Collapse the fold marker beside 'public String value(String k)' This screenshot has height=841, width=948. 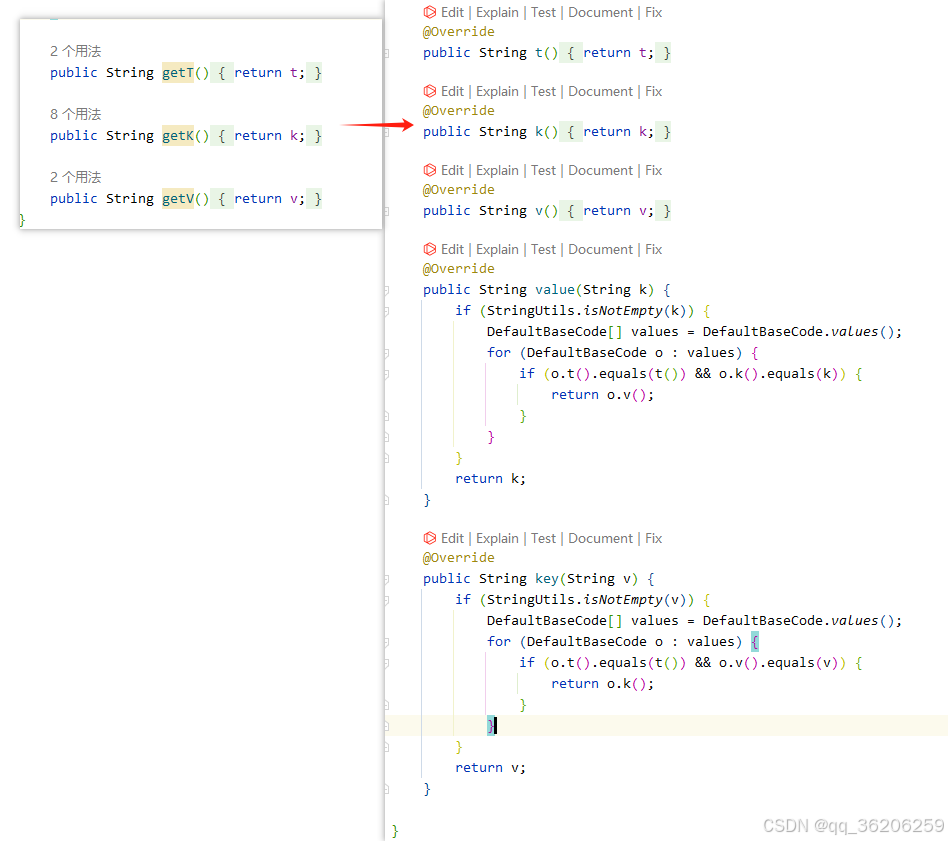click(386, 290)
